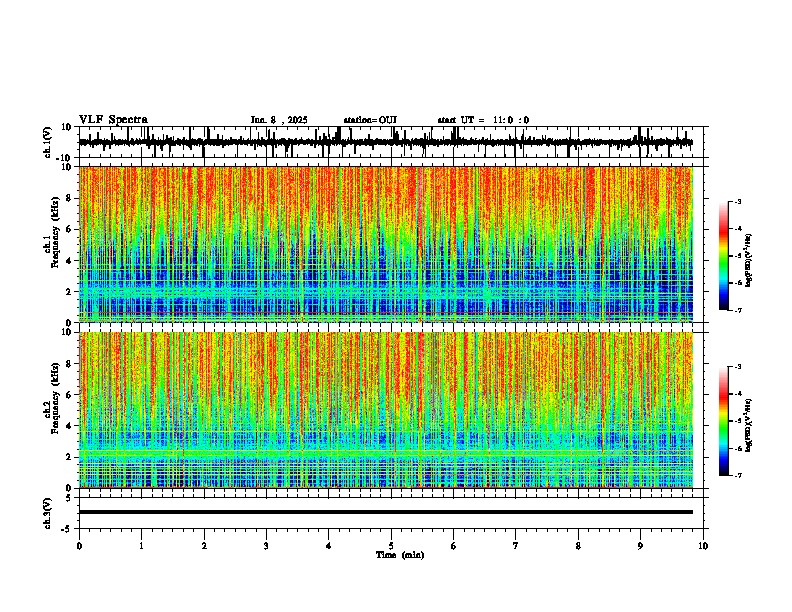Click the station identifier label in the header

[370, 120]
